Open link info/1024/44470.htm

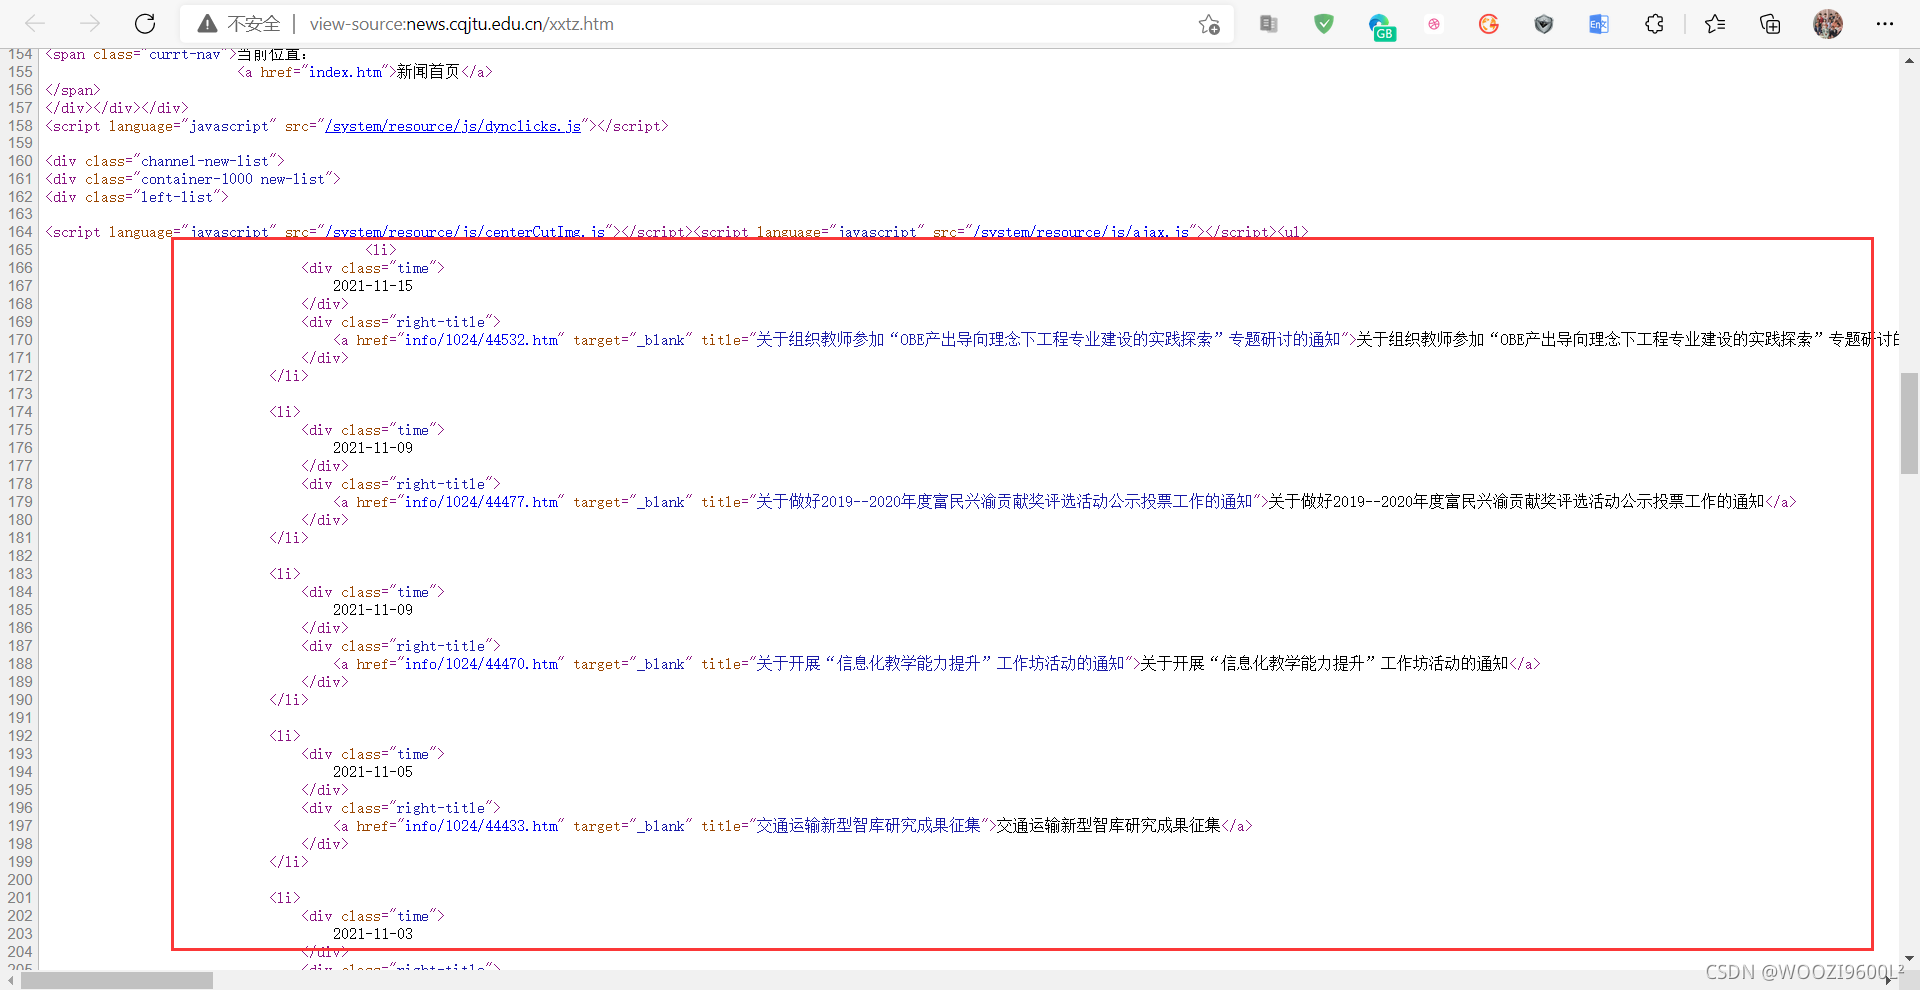[481, 664]
